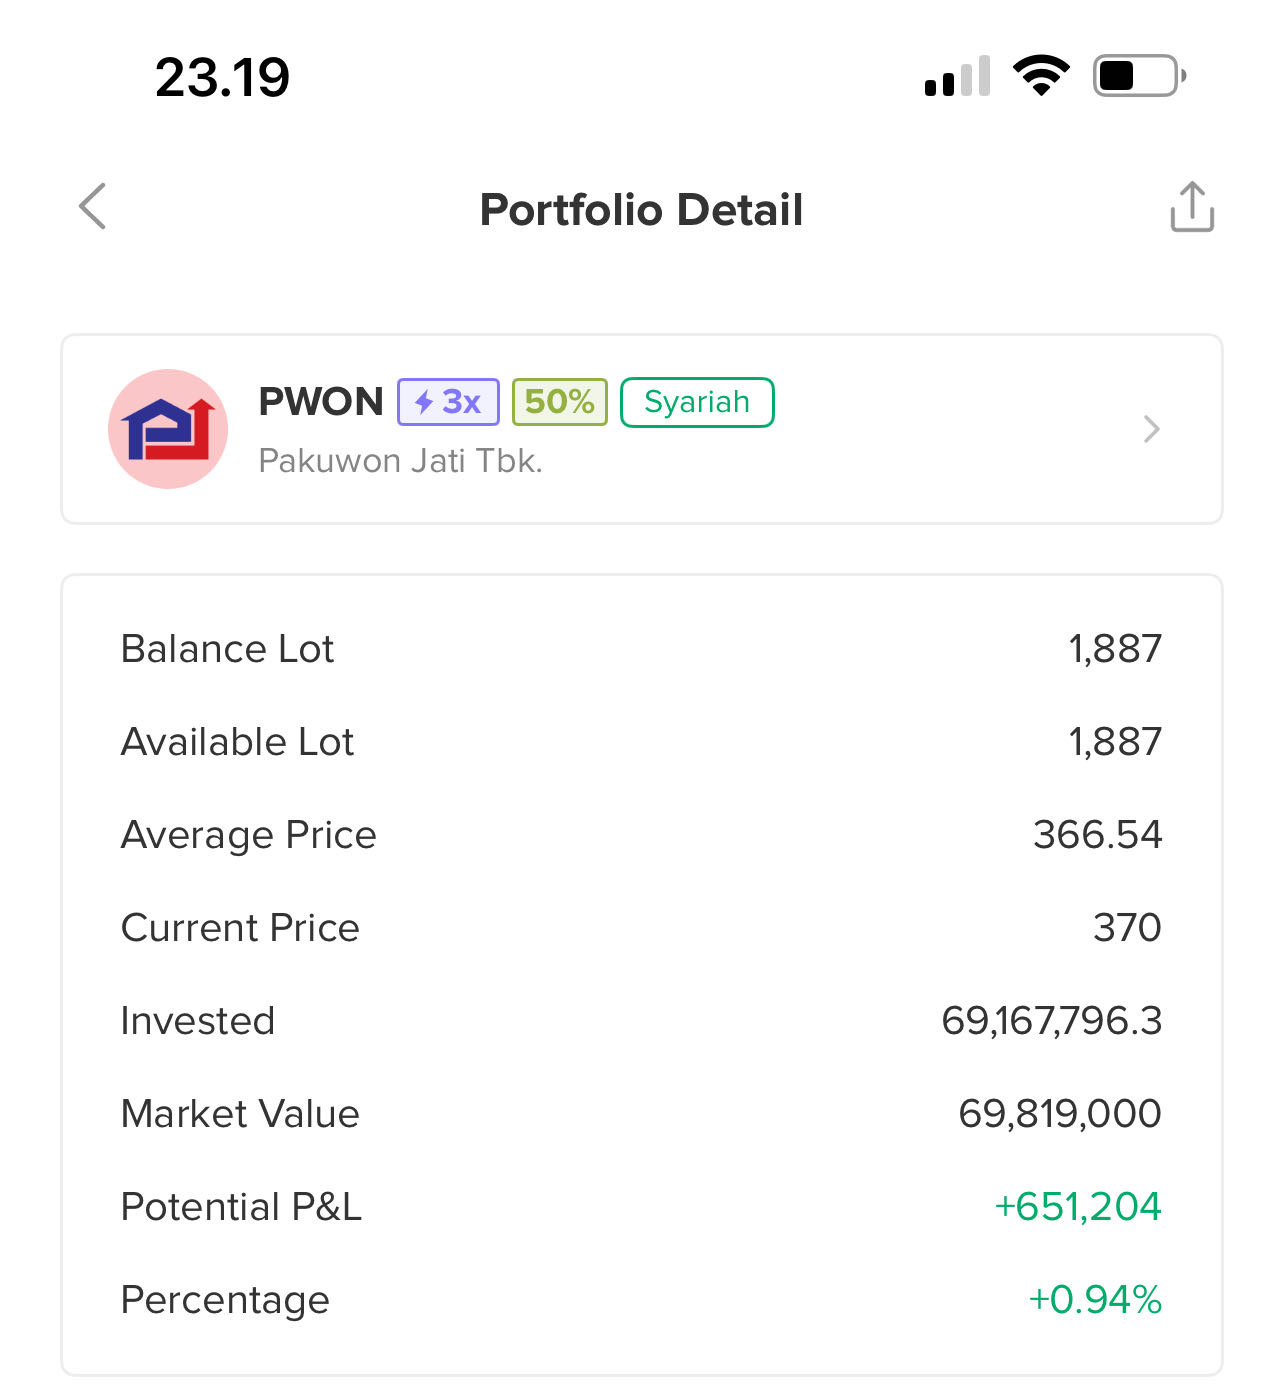The height and width of the screenshot is (1390, 1284).
Task: Tap the Percentage gain +0.94%
Action: [1094, 1300]
